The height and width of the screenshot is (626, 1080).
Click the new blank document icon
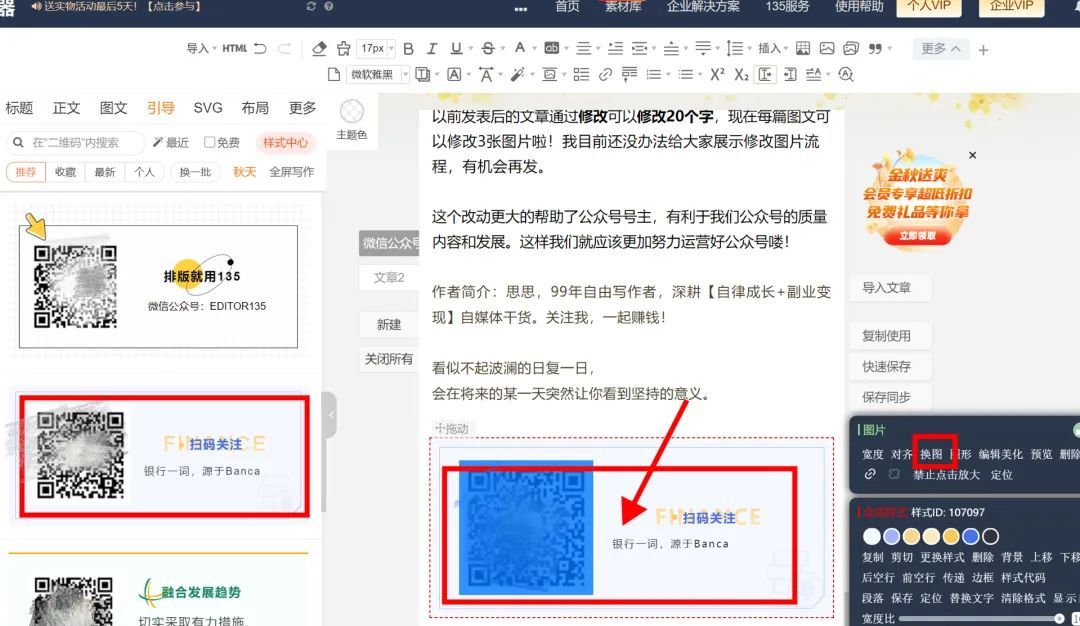pyautogui.click(x=334, y=74)
